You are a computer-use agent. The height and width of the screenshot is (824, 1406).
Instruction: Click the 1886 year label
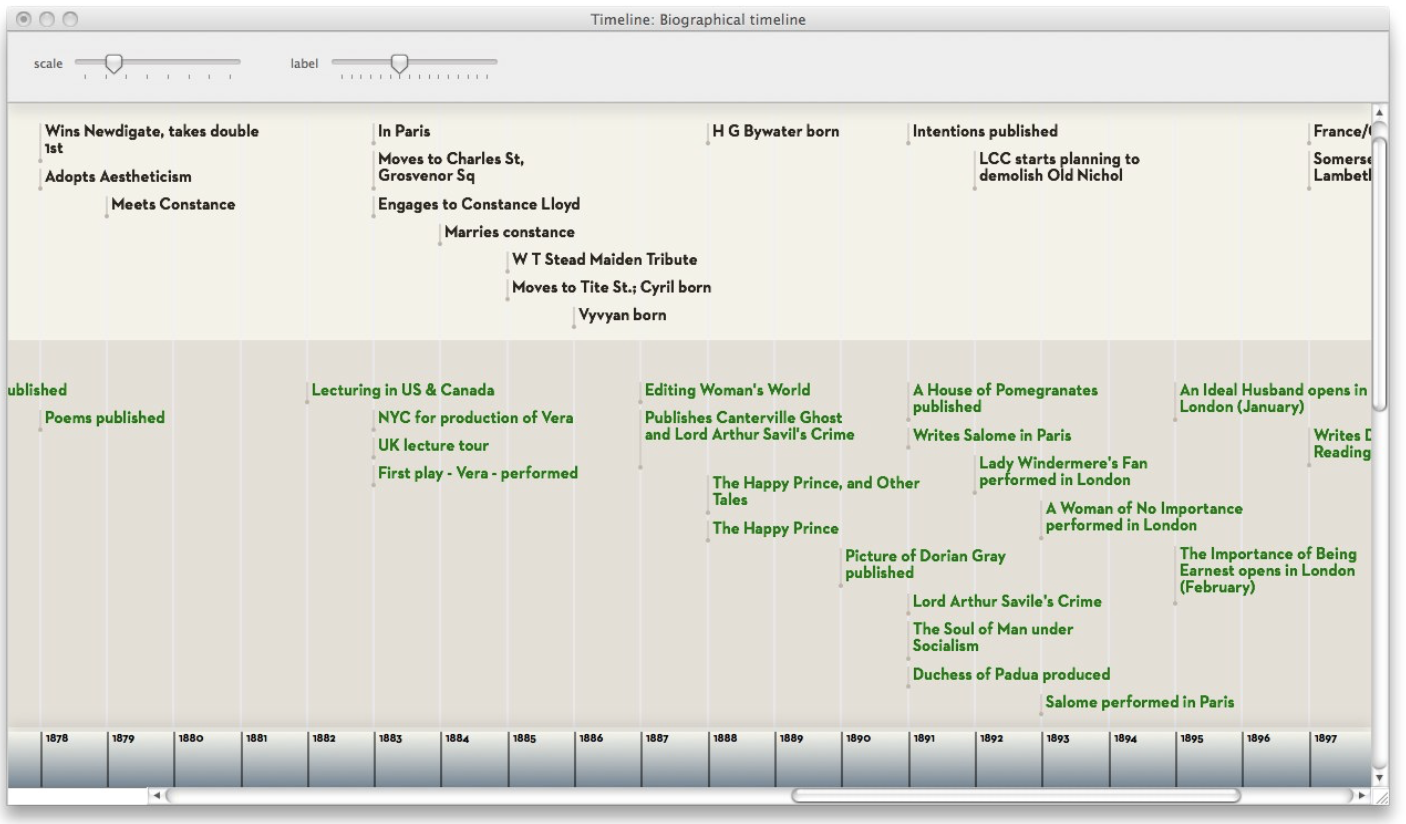590,739
